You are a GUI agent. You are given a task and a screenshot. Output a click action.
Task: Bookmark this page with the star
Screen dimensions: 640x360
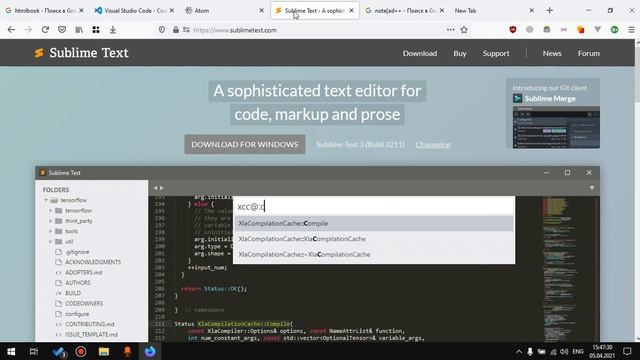[464, 30]
